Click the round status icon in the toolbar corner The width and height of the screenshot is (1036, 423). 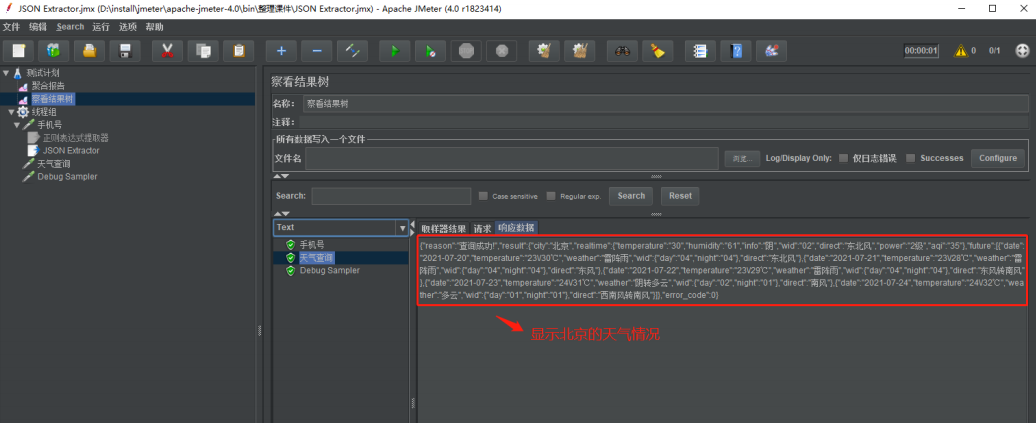1022,51
